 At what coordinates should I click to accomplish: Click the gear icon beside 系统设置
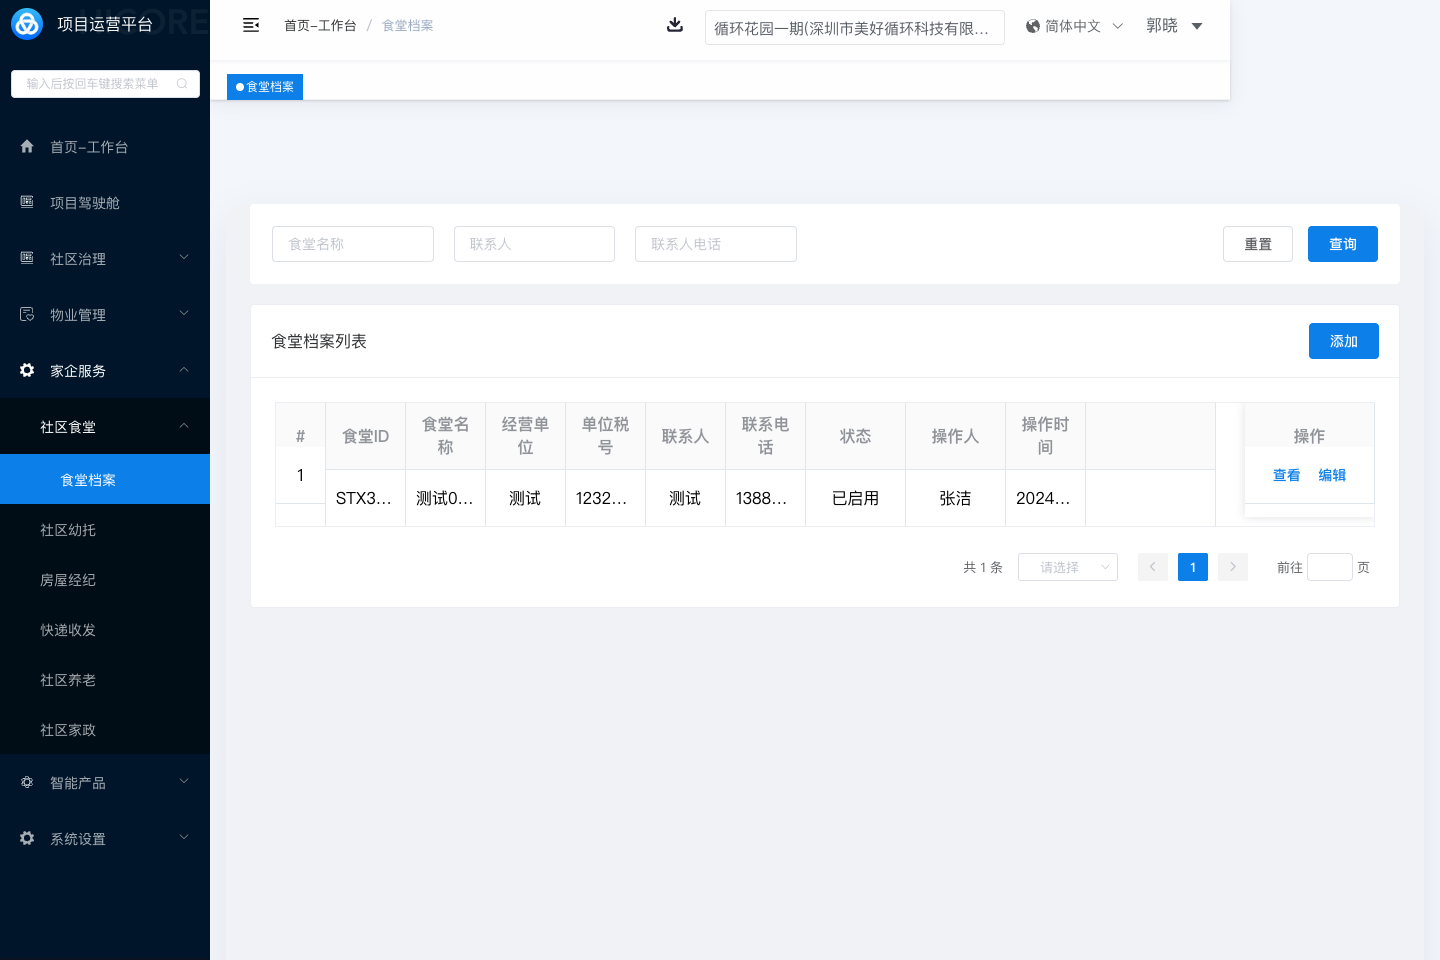tap(27, 838)
